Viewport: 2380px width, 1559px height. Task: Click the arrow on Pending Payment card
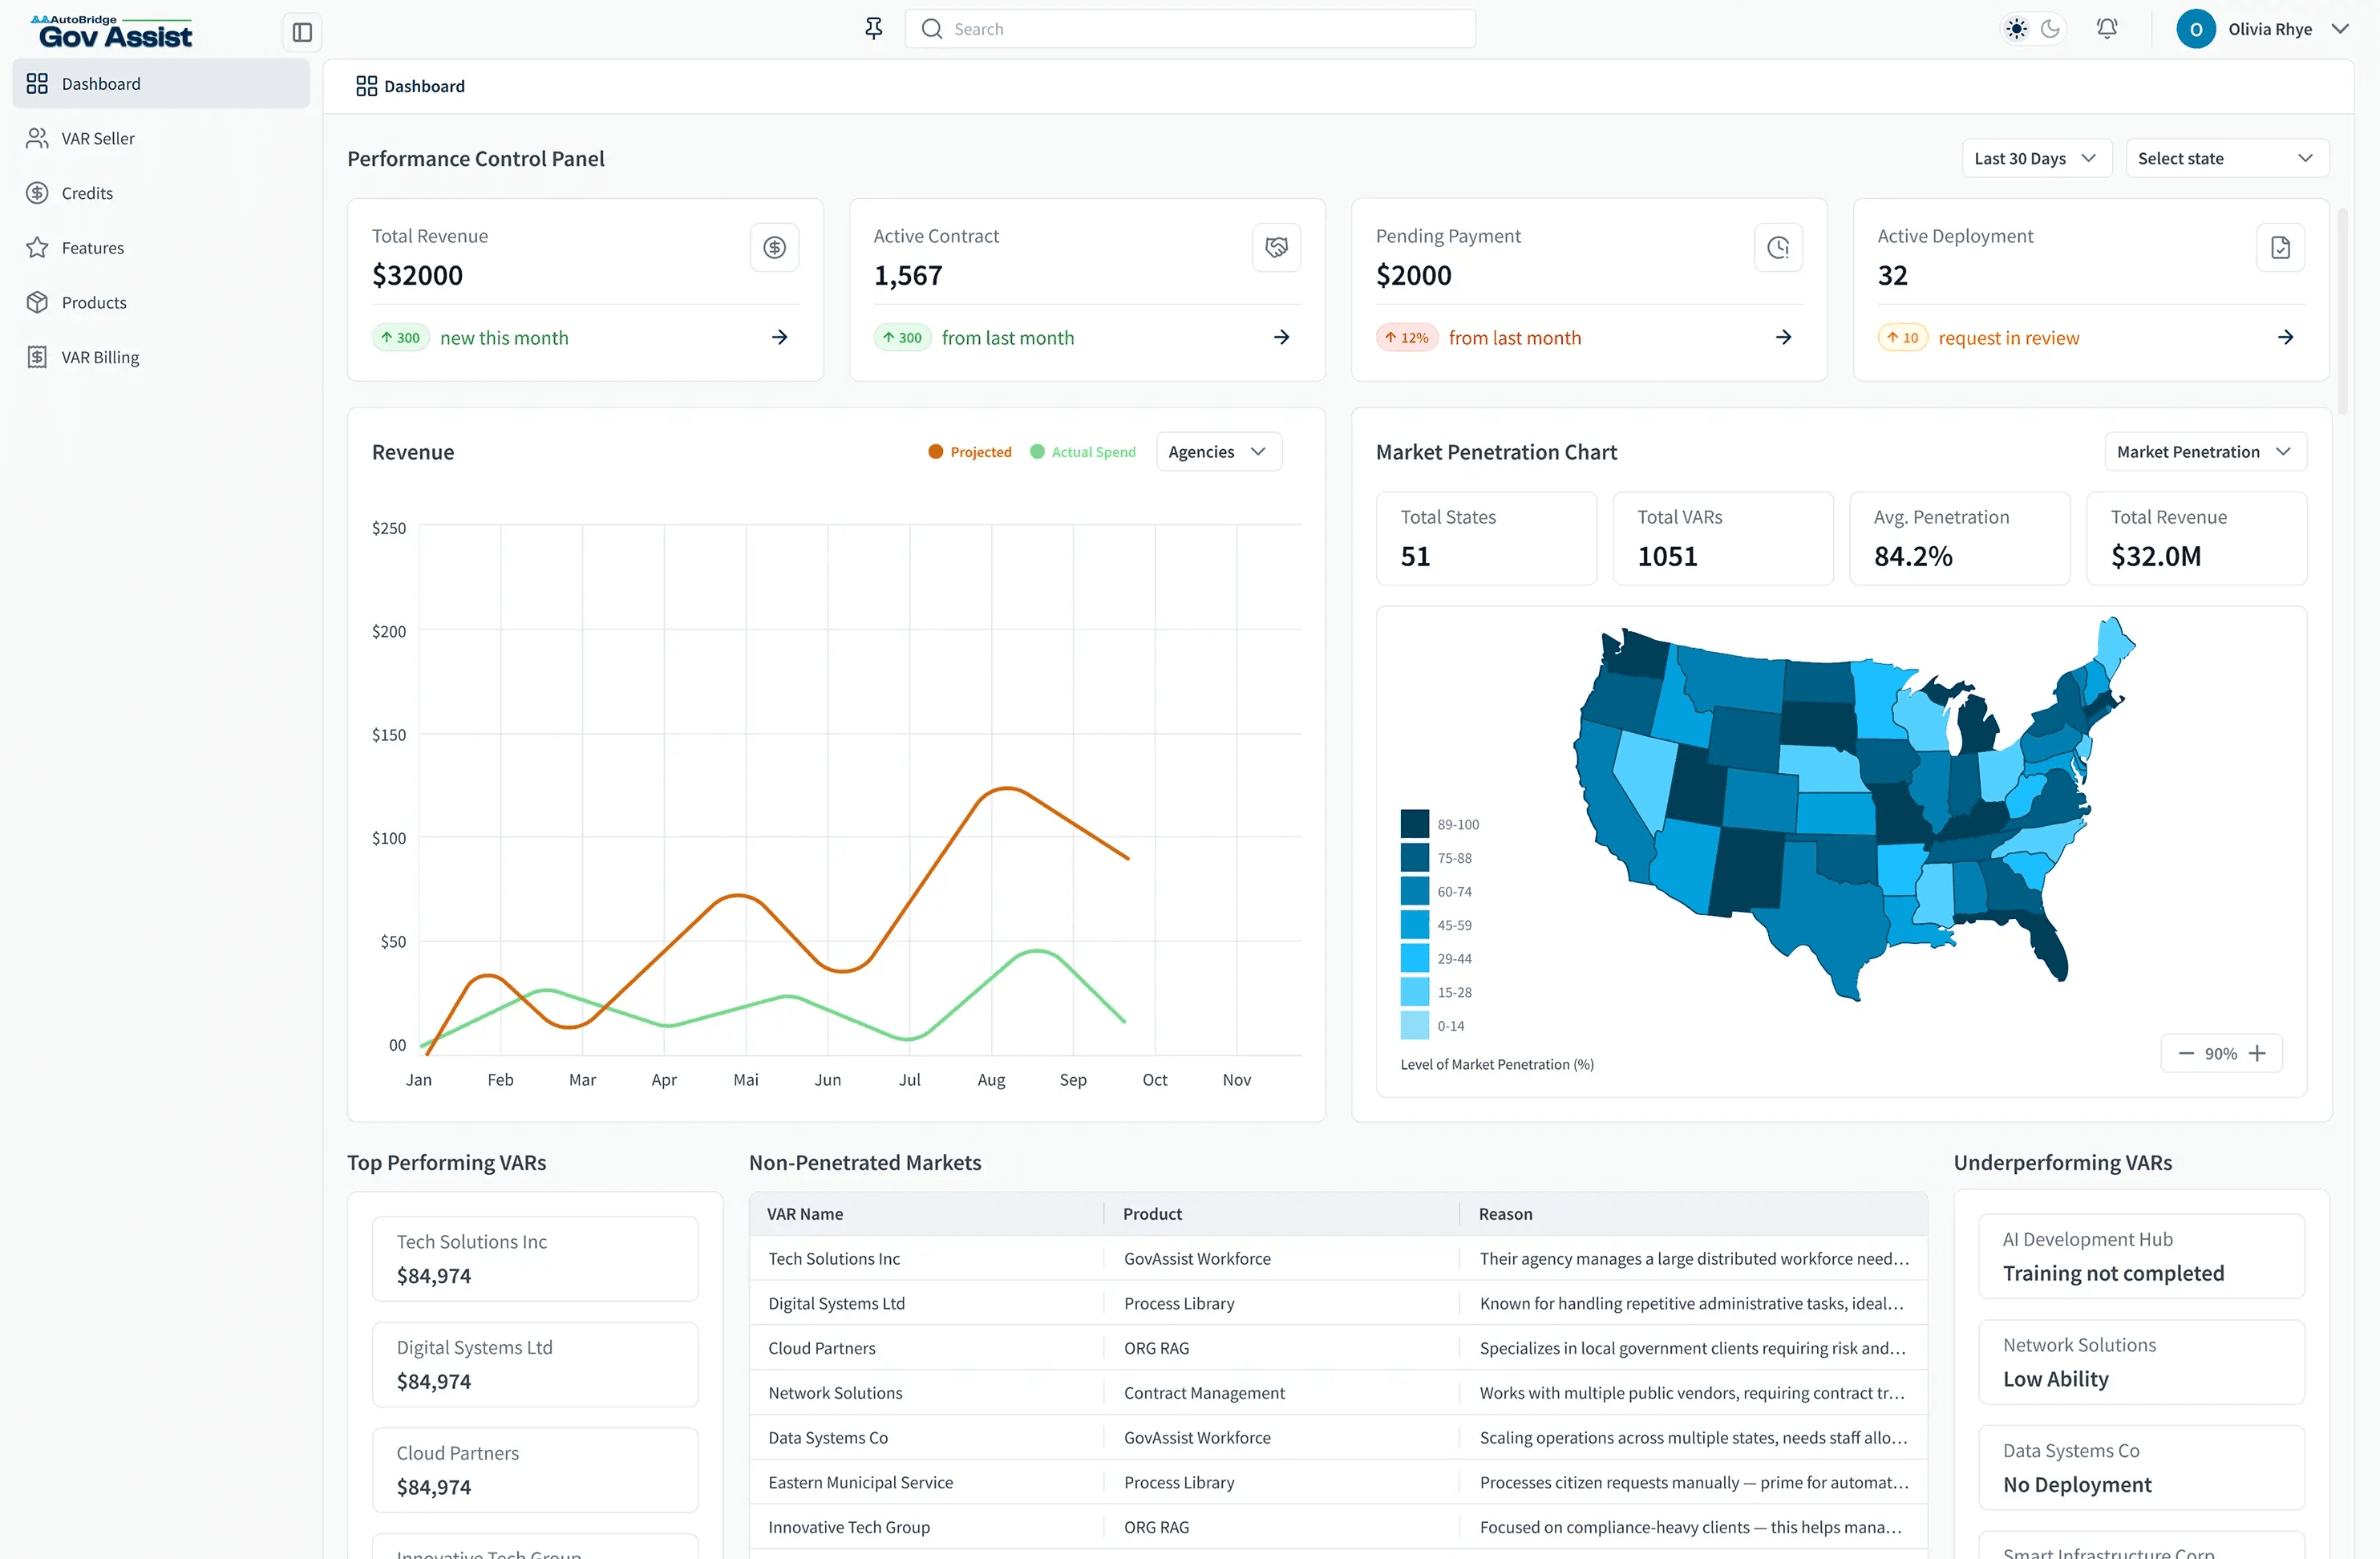pos(1783,337)
